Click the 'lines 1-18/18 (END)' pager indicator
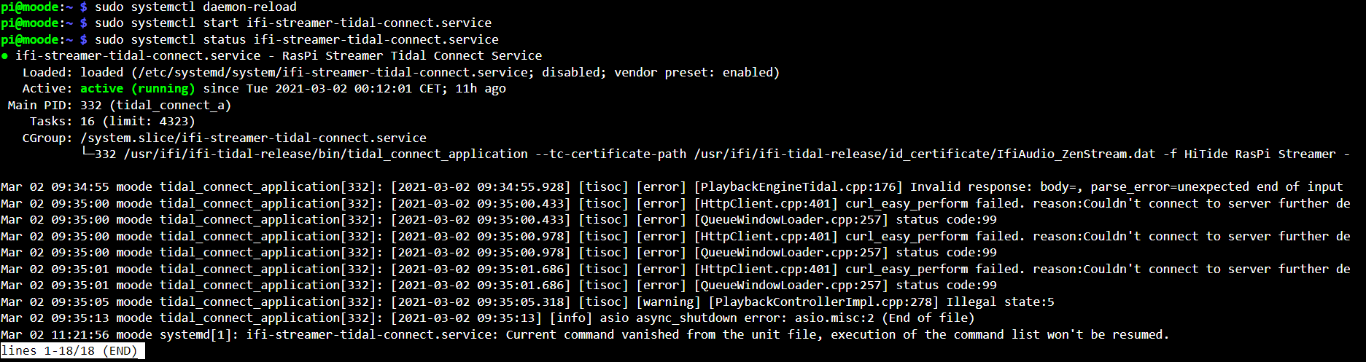1366x362 pixels. tap(73, 350)
